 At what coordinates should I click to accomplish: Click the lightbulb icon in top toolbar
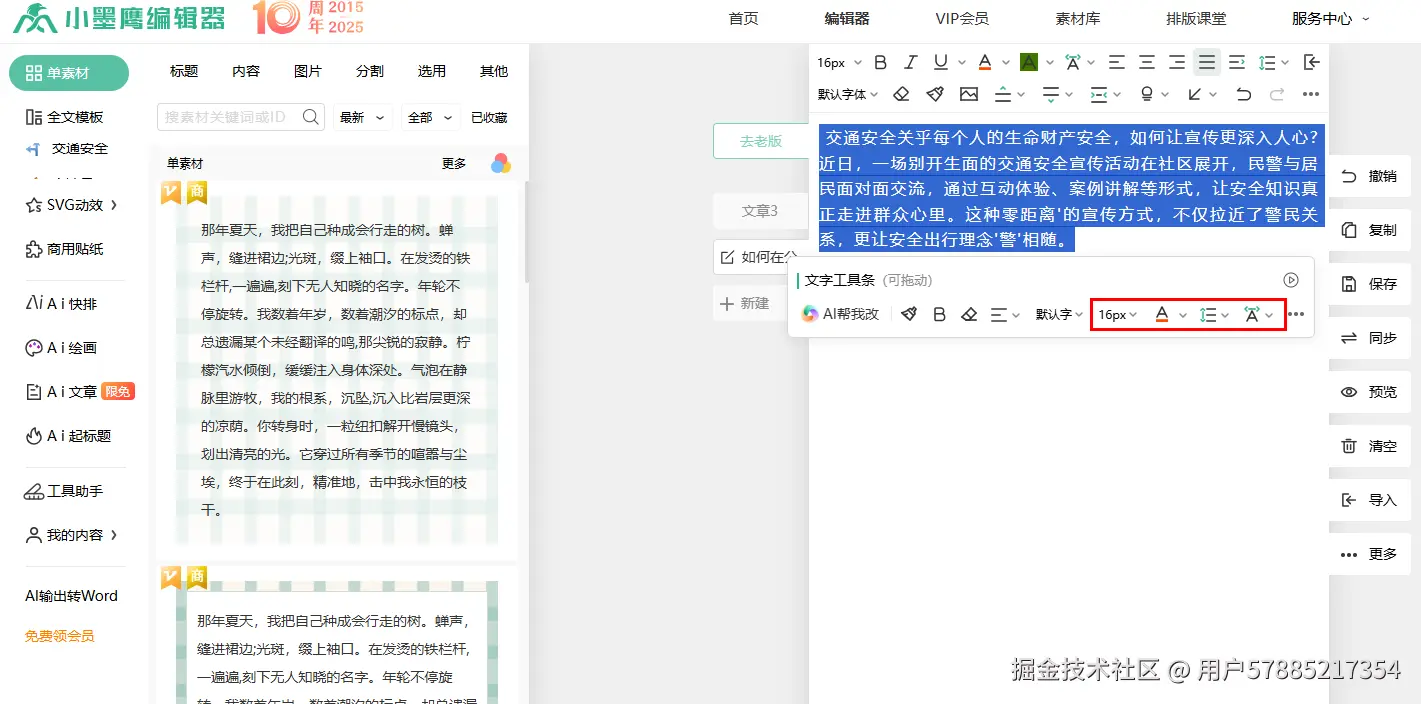pyautogui.click(x=1147, y=94)
